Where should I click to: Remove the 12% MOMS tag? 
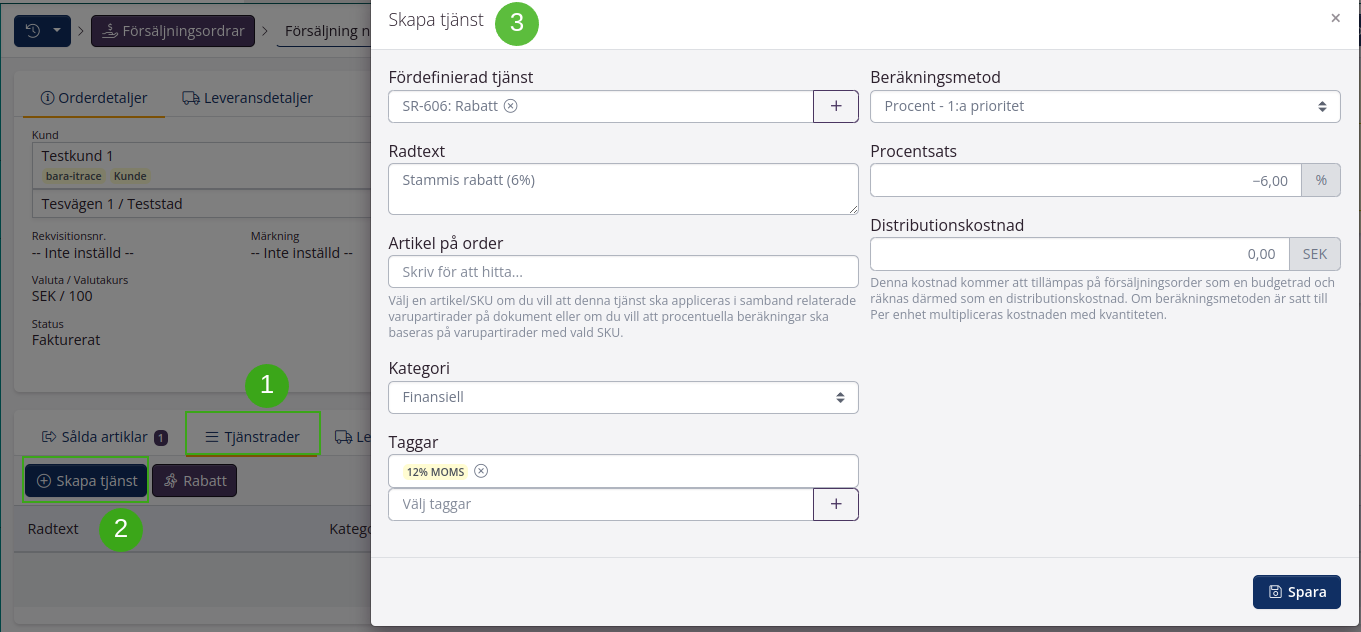481,471
